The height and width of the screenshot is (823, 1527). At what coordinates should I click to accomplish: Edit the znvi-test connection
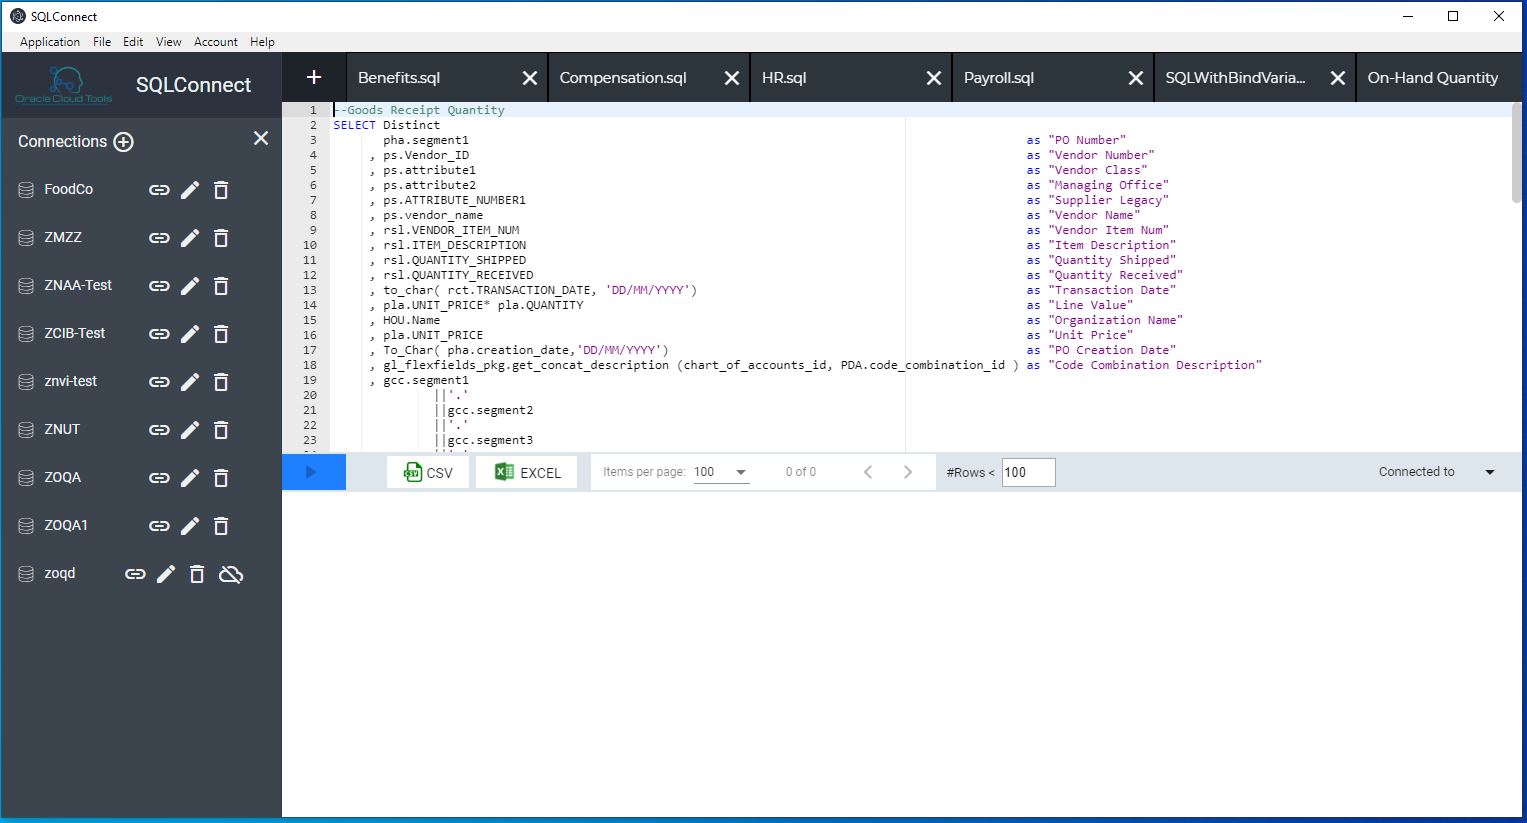(x=190, y=382)
